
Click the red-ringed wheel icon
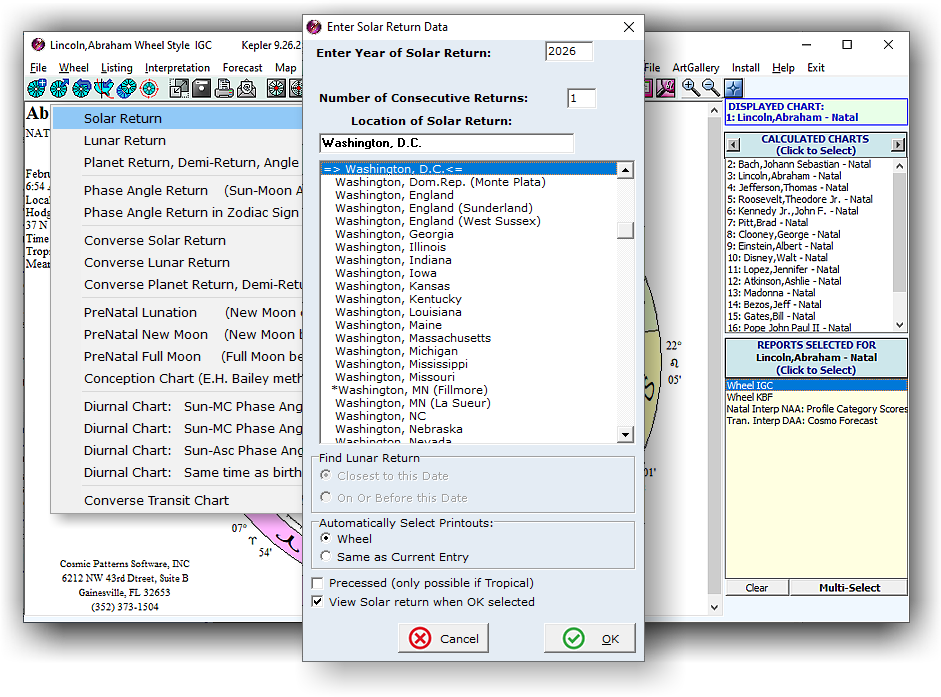pyautogui.click(x=149, y=89)
